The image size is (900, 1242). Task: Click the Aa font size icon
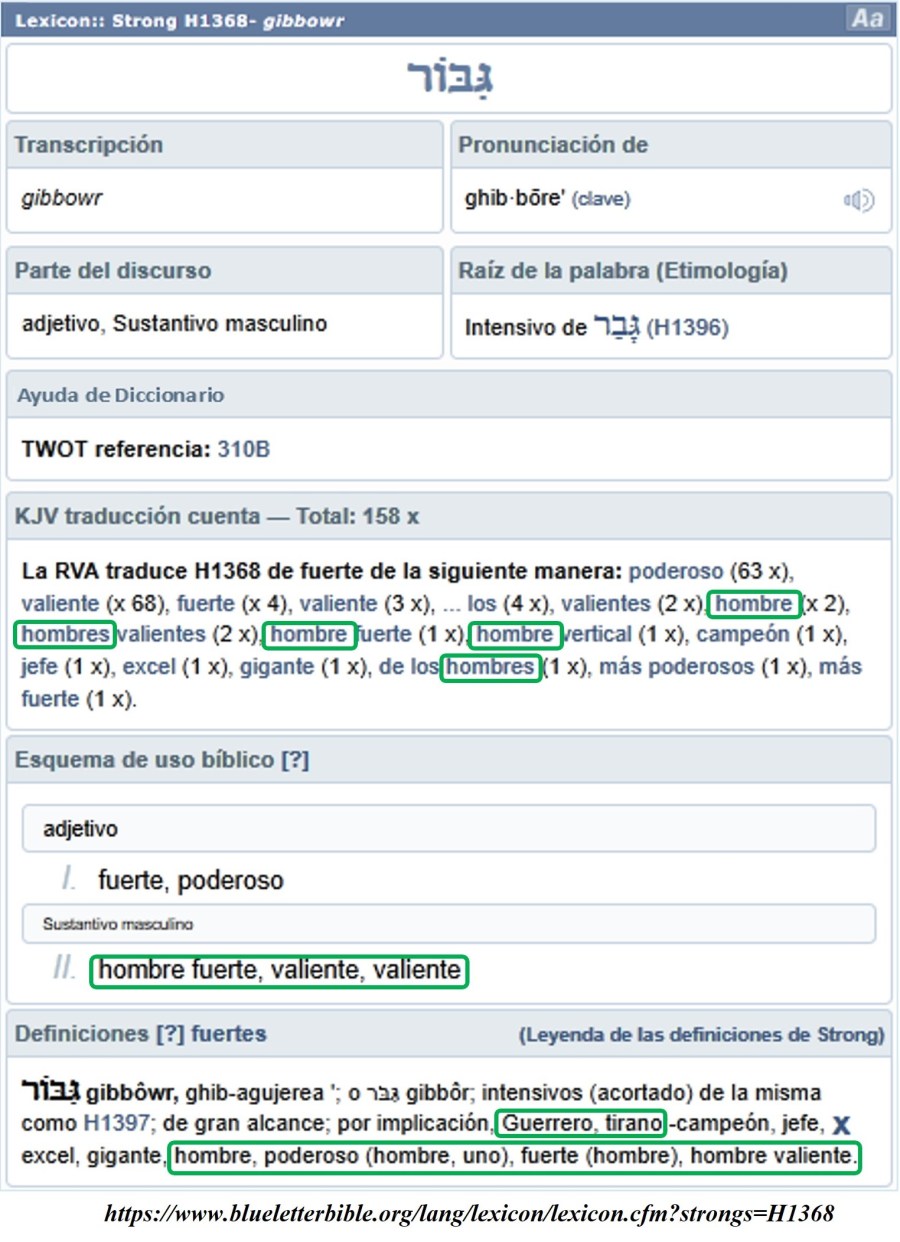(x=866, y=18)
